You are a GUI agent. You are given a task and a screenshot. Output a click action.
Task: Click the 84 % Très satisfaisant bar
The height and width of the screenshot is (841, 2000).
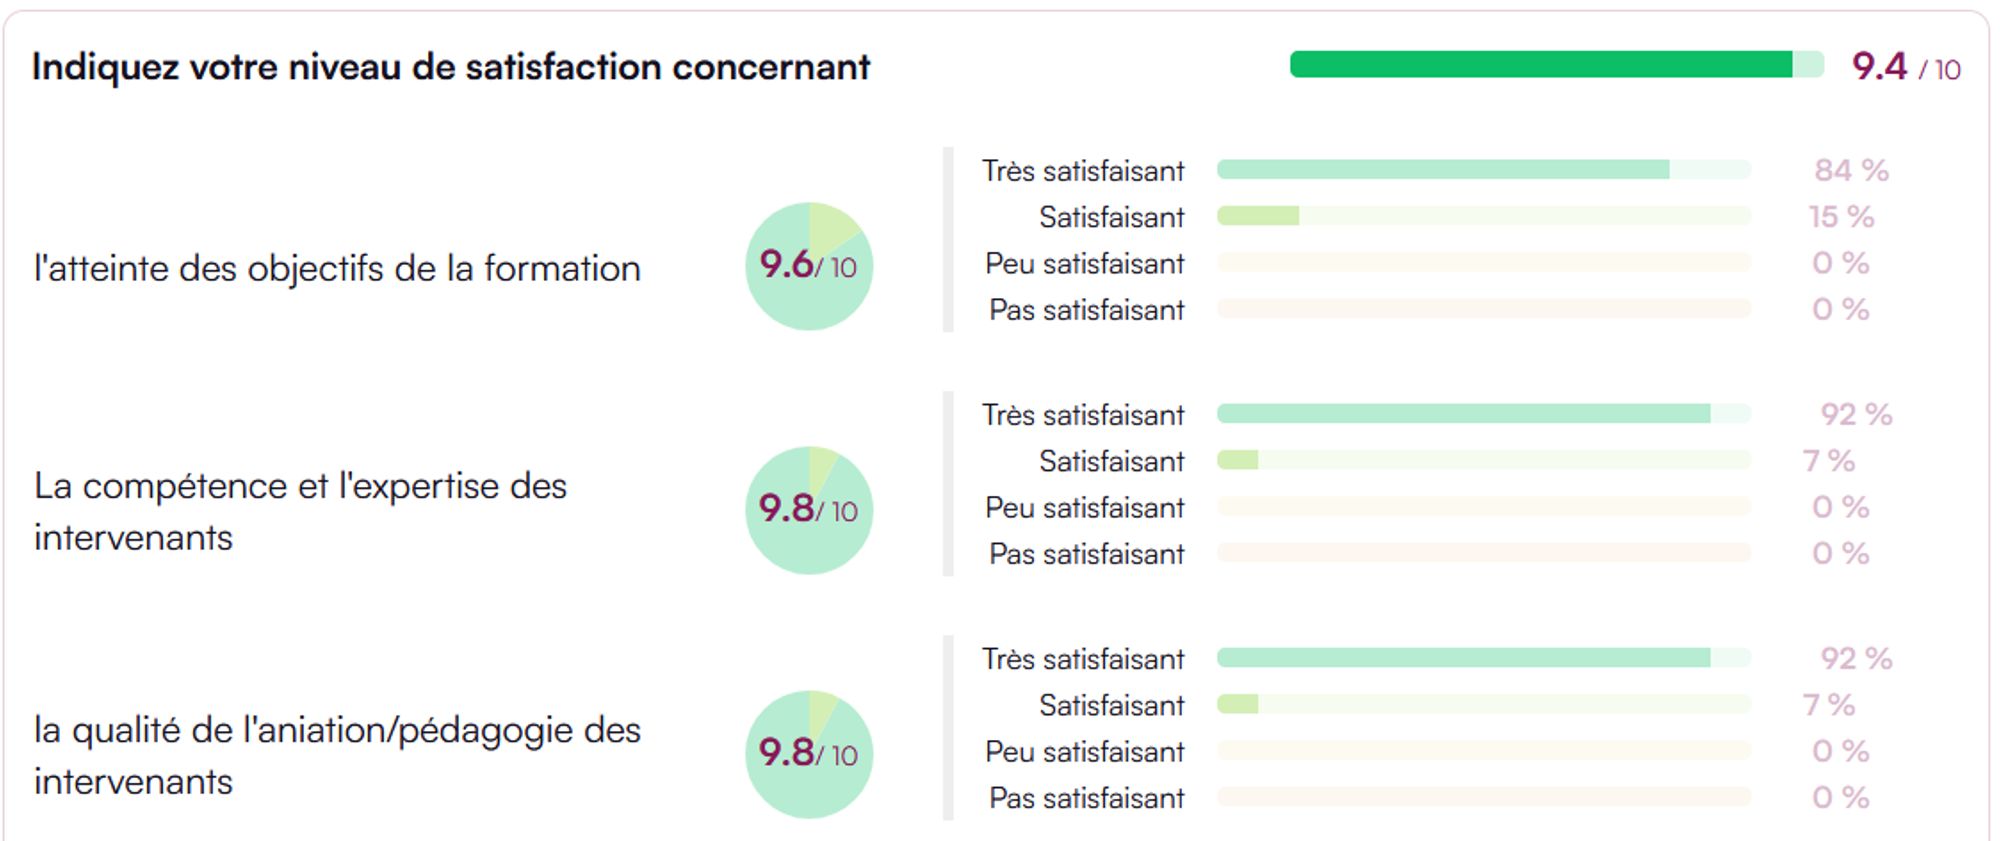[x=1483, y=170]
